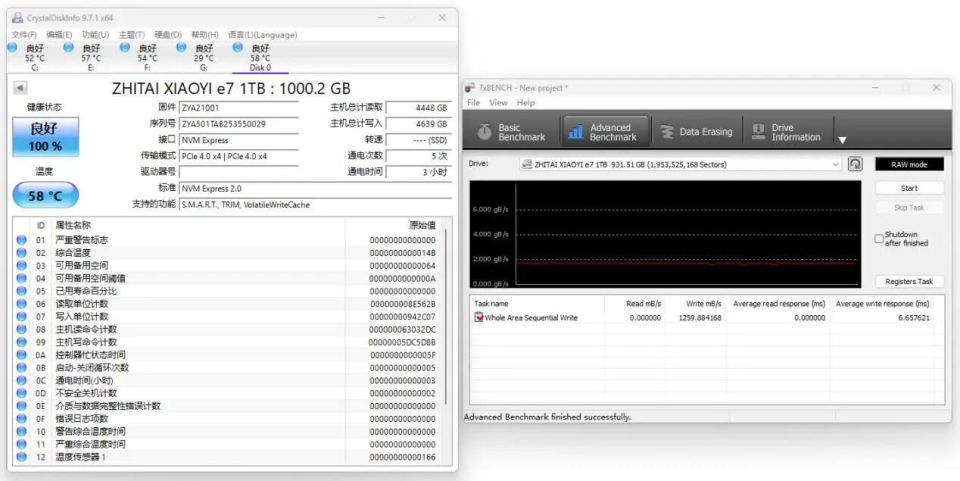Select drive F: health status icon
Image resolution: width=960 pixels, height=481 pixels.
125,47
